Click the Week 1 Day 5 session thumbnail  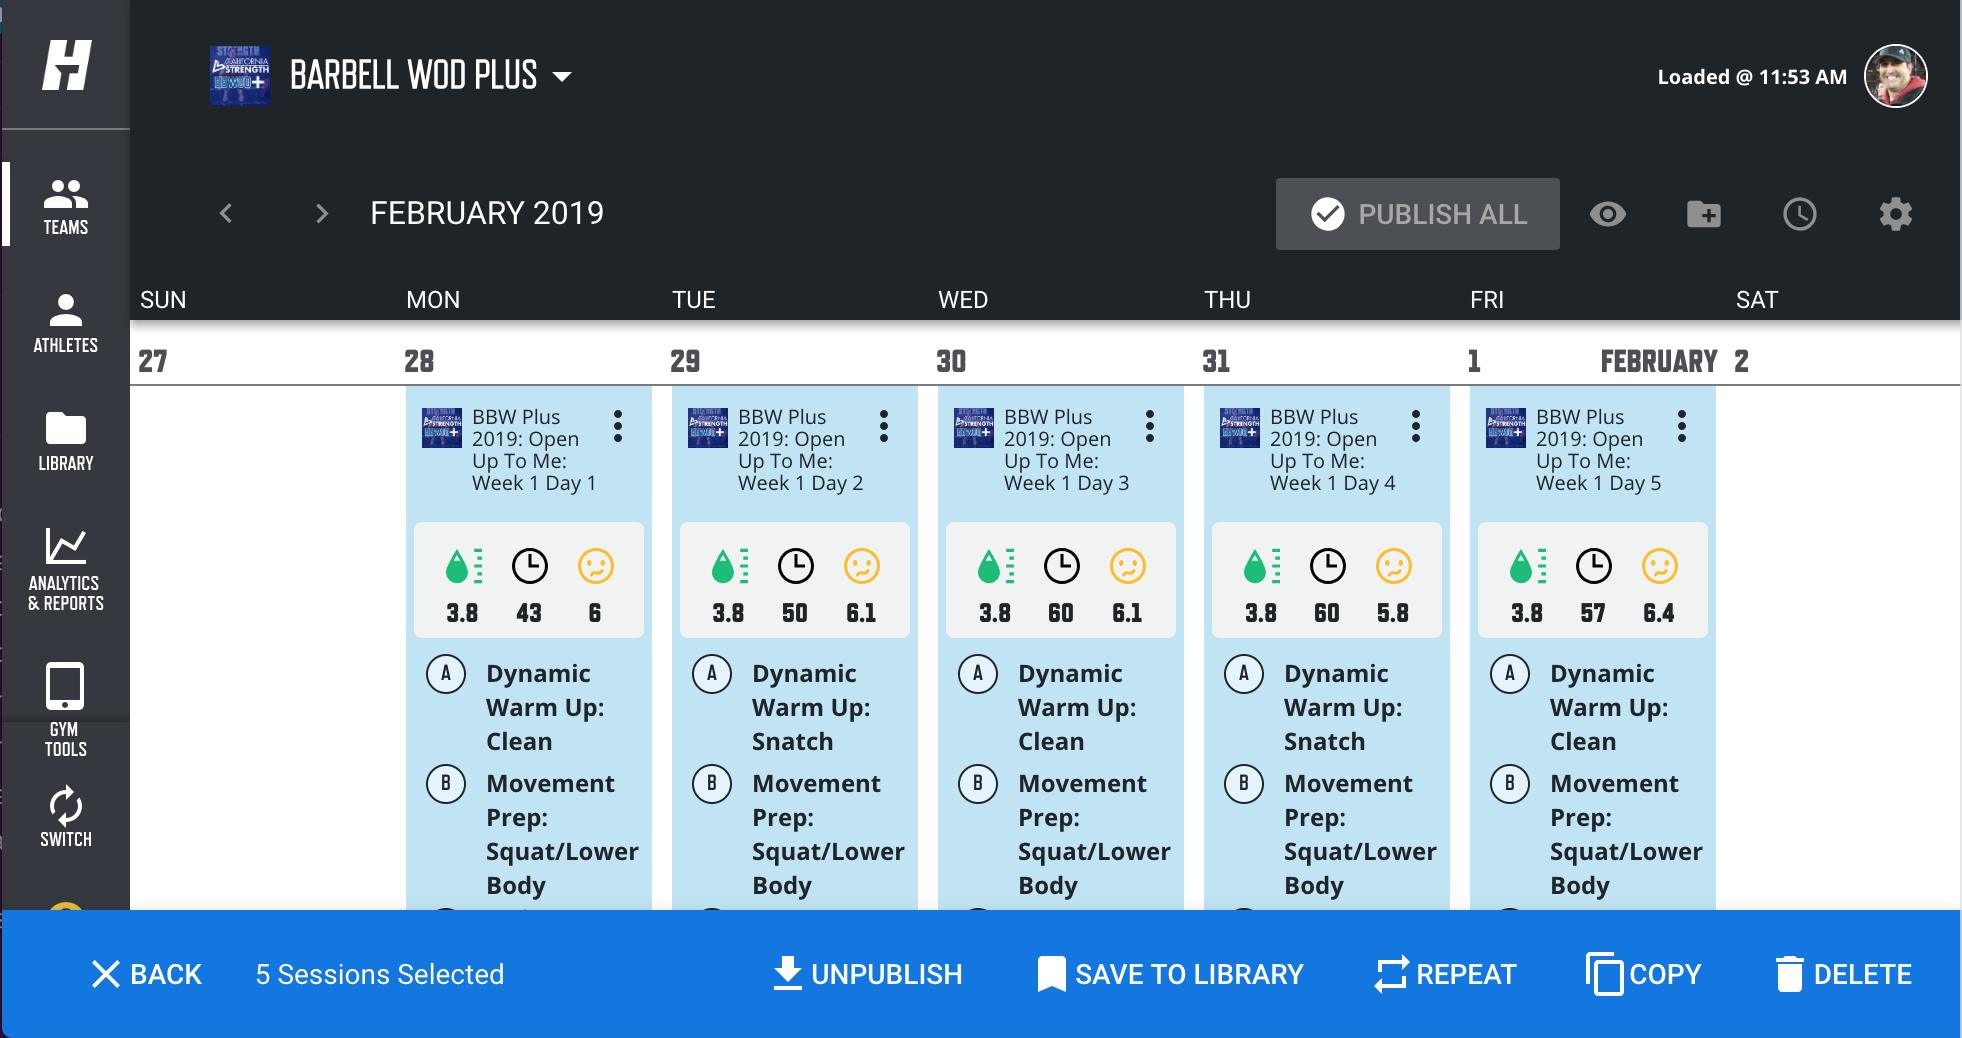[x=1506, y=427]
